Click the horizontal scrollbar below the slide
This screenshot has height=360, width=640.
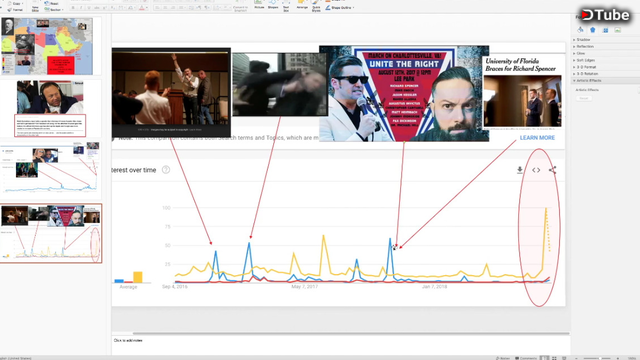click(x=351, y=333)
